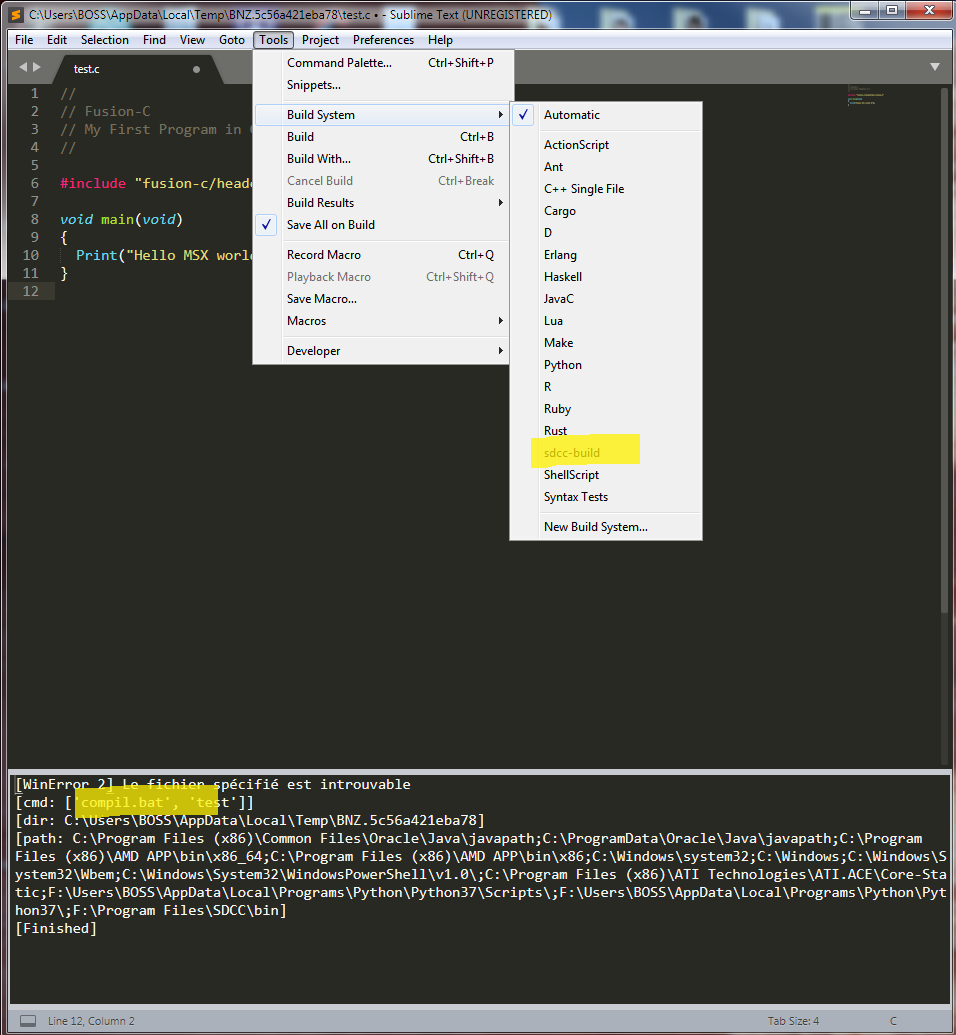
Task: Click the unsaved dot on test.c tab
Action: [196, 69]
